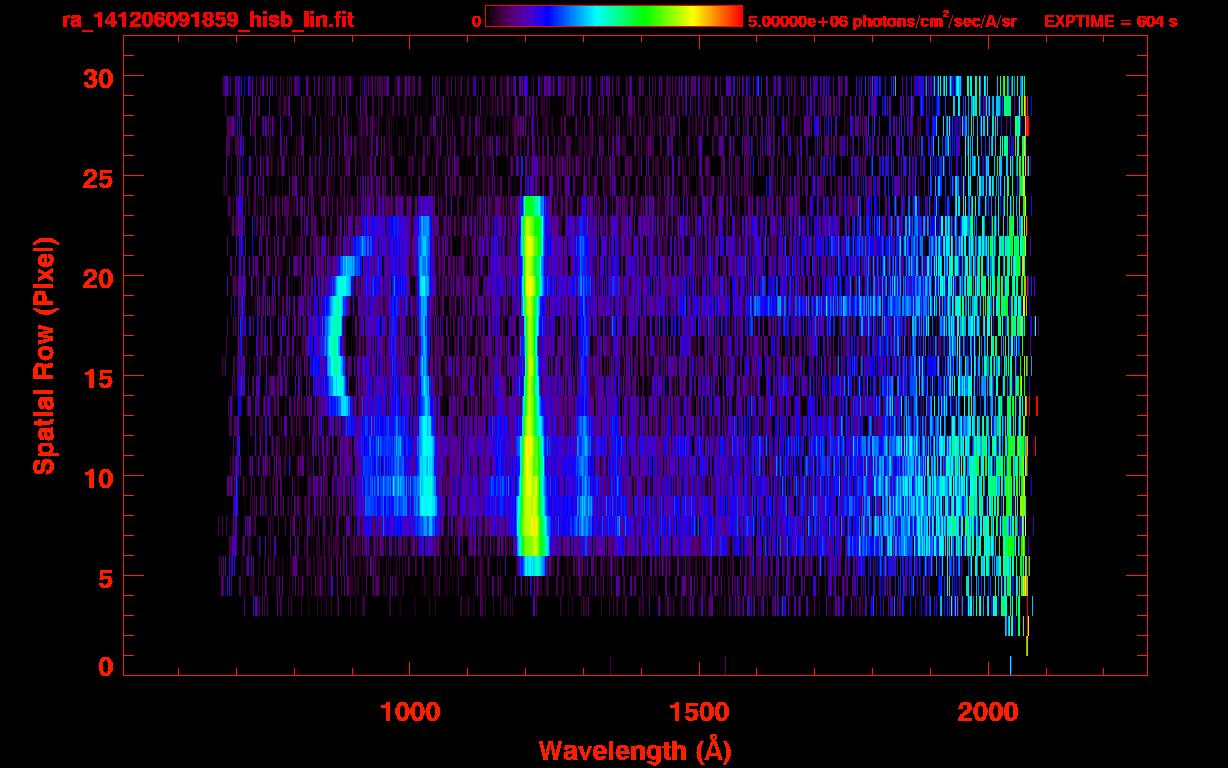Screen dimensions: 1228x768
Task: Click the 5.00000e+06 photons/cm²/sec/A/sr label
Action: coord(882,20)
